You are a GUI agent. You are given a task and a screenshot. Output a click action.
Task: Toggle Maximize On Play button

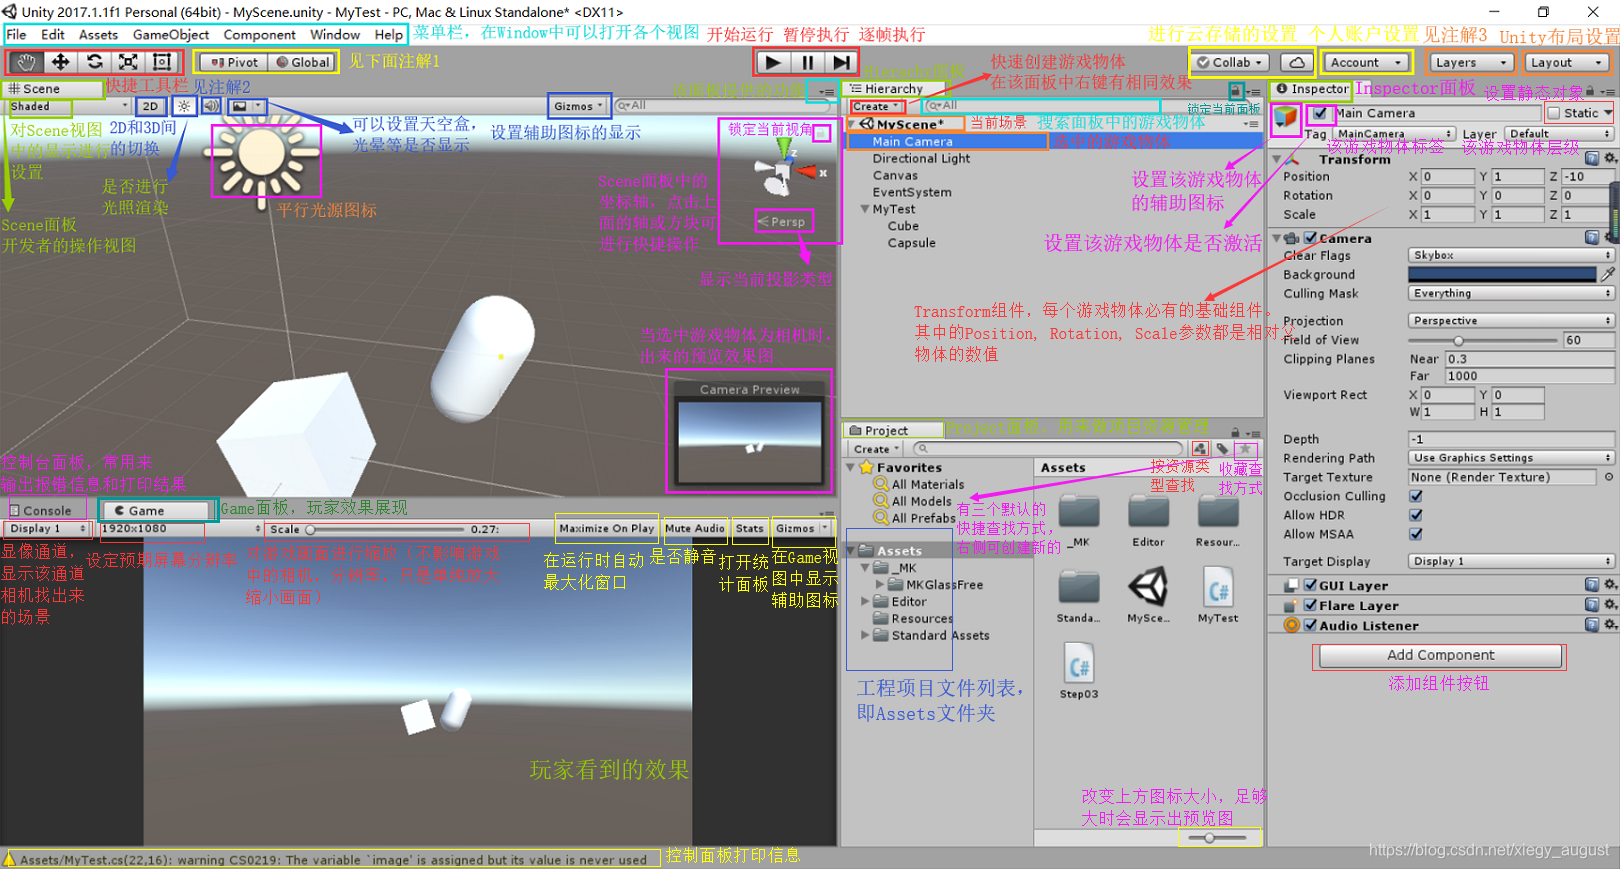[606, 528]
